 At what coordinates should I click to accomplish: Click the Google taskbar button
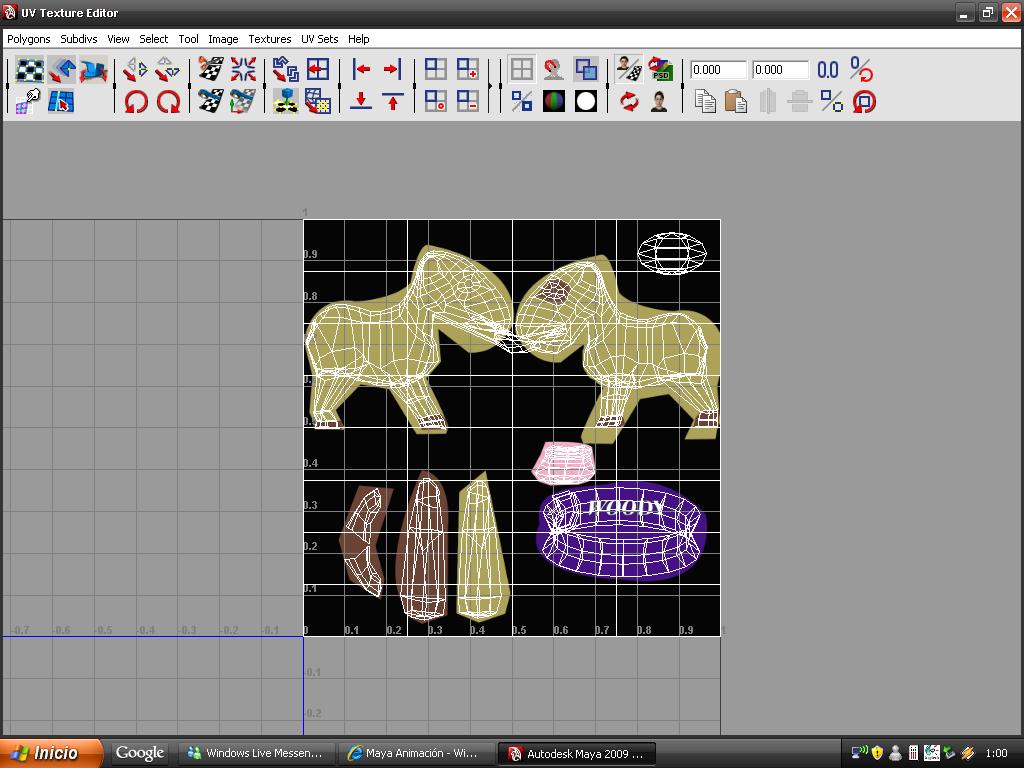tap(140, 753)
